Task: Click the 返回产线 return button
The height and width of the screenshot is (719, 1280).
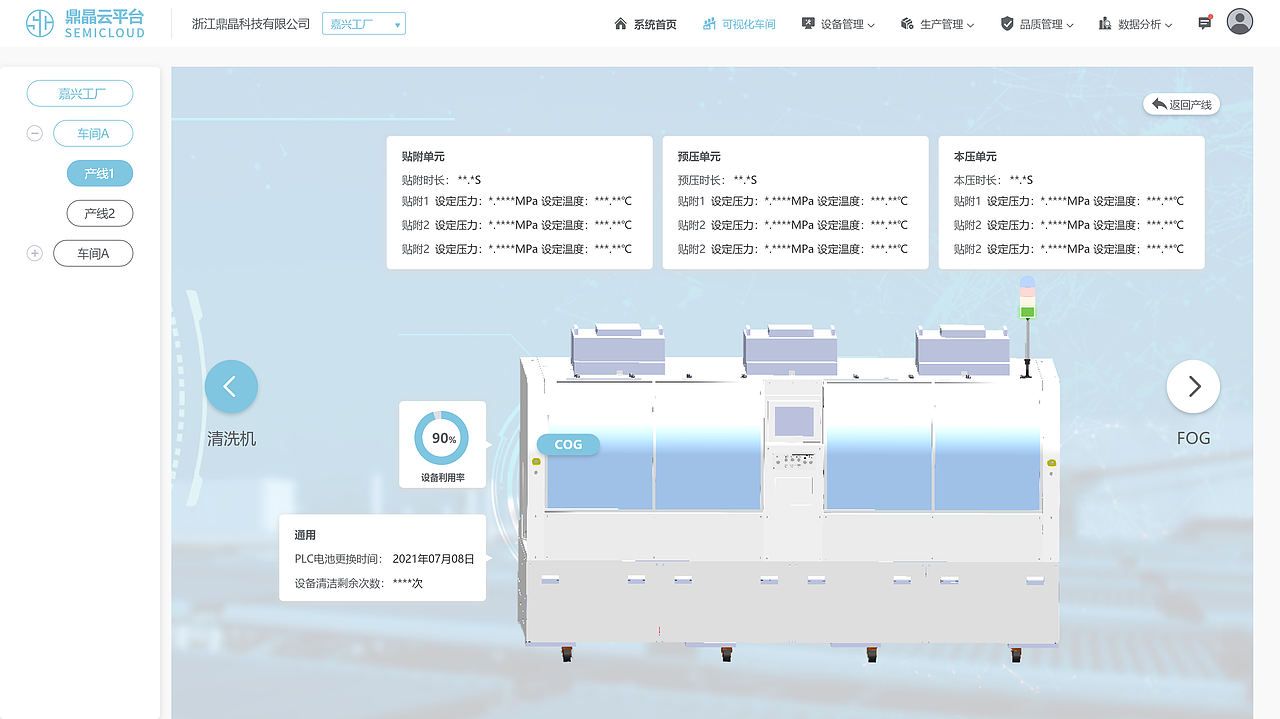Action: 1180,103
